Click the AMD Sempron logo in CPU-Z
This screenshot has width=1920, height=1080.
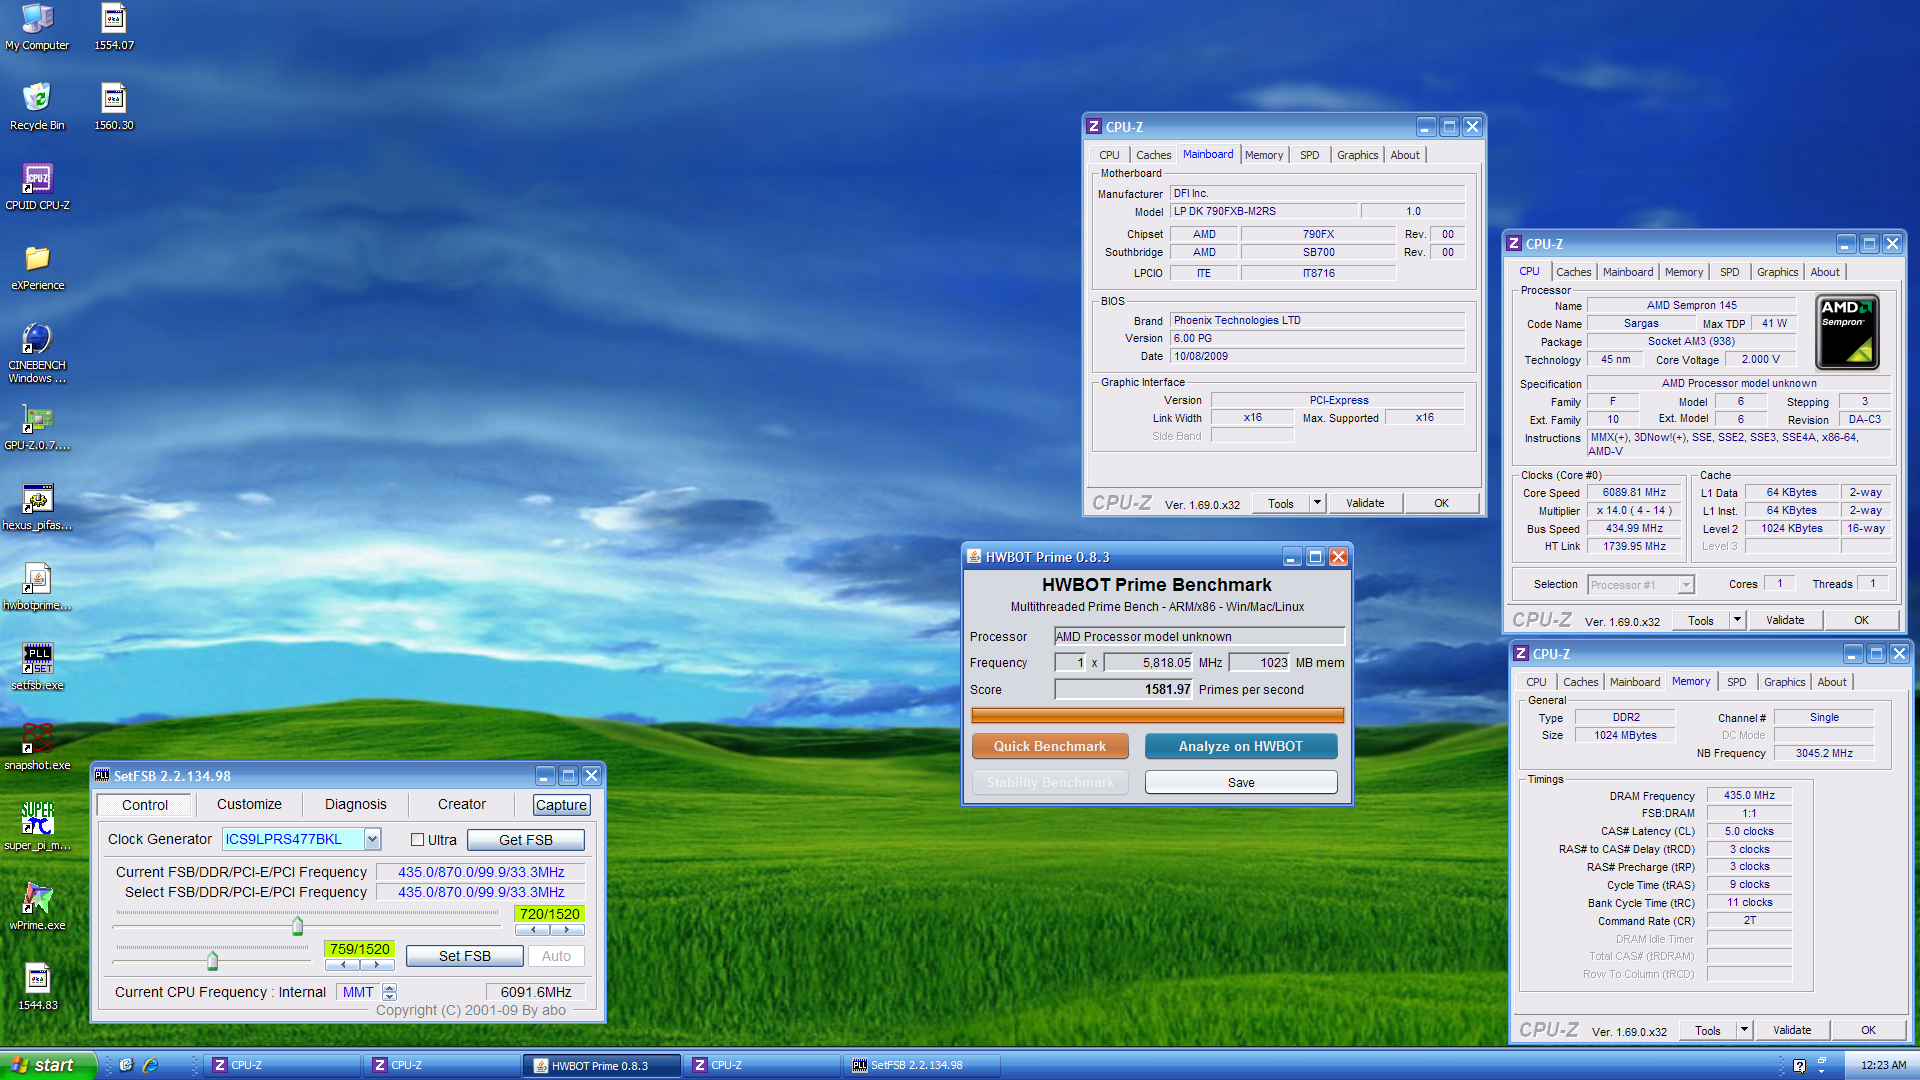pos(1847,333)
